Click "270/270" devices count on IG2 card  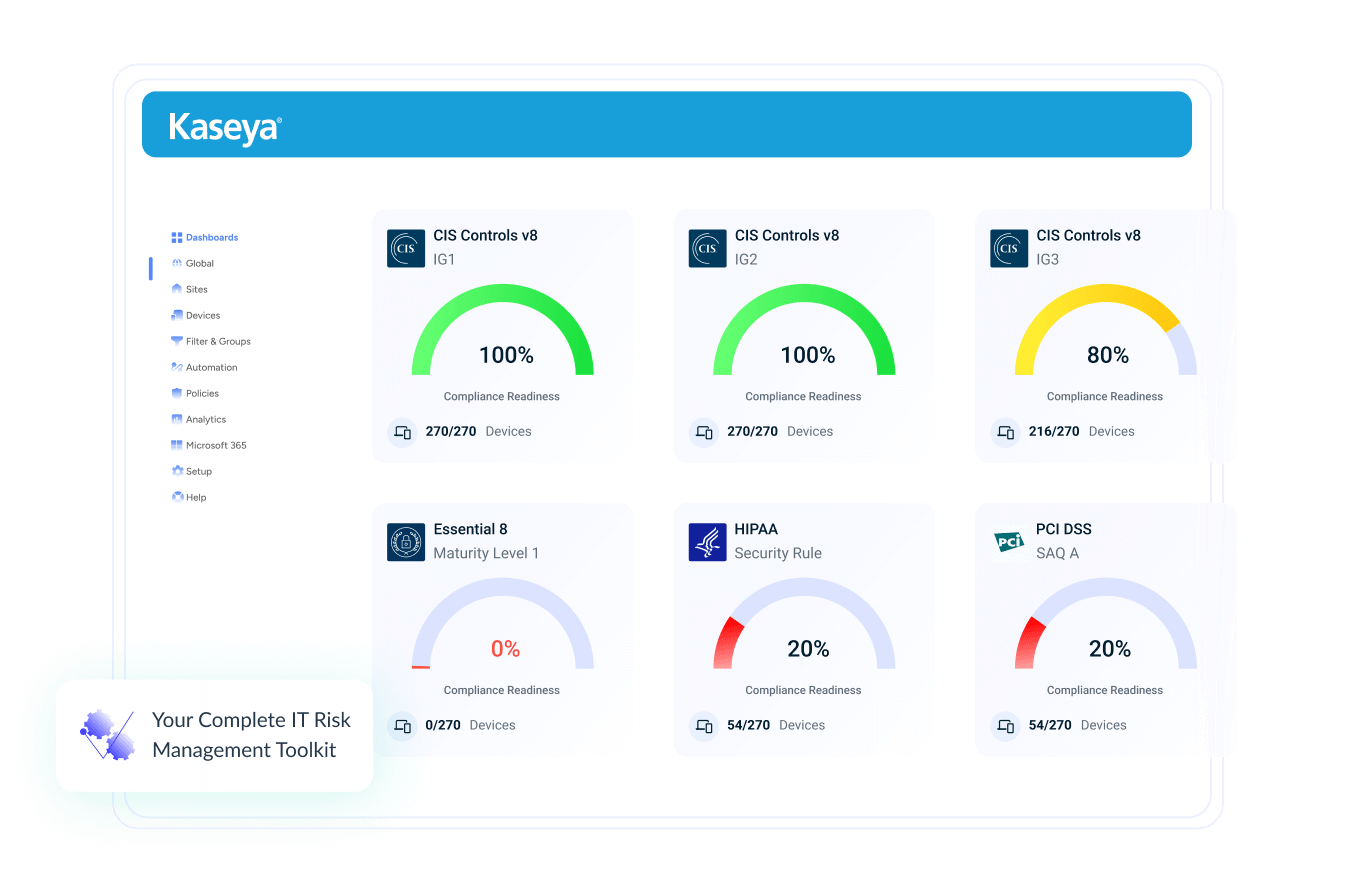point(753,432)
